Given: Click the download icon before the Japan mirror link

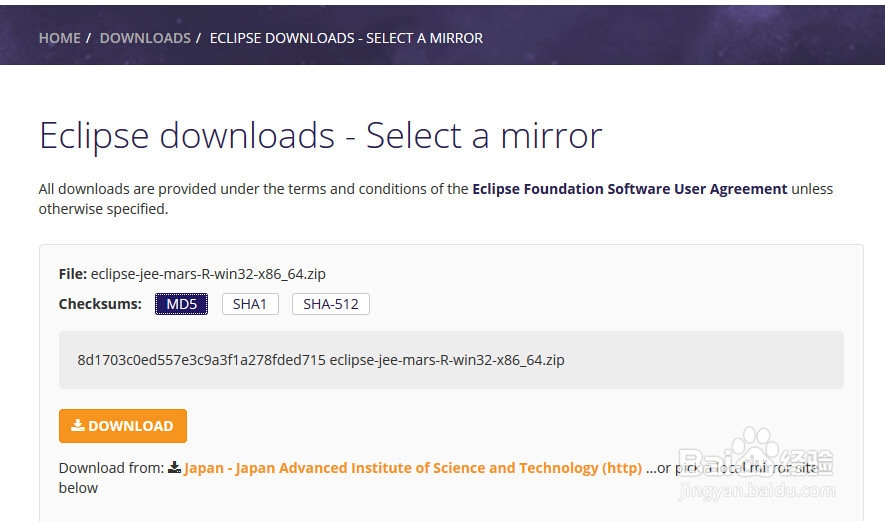Looking at the screenshot, I should [174, 467].
